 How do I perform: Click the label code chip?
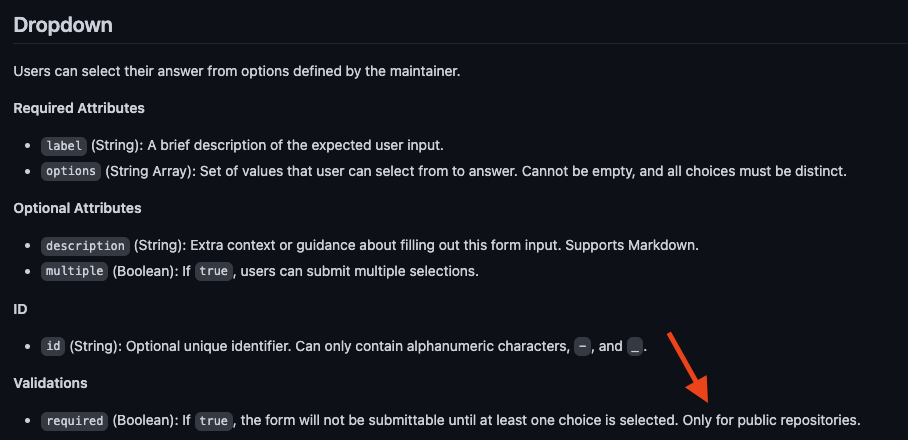[x=64, y=146]
